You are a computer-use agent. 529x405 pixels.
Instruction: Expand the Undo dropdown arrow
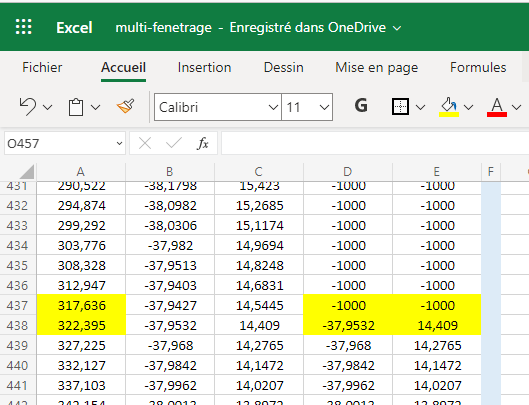[x=48, y=107]
